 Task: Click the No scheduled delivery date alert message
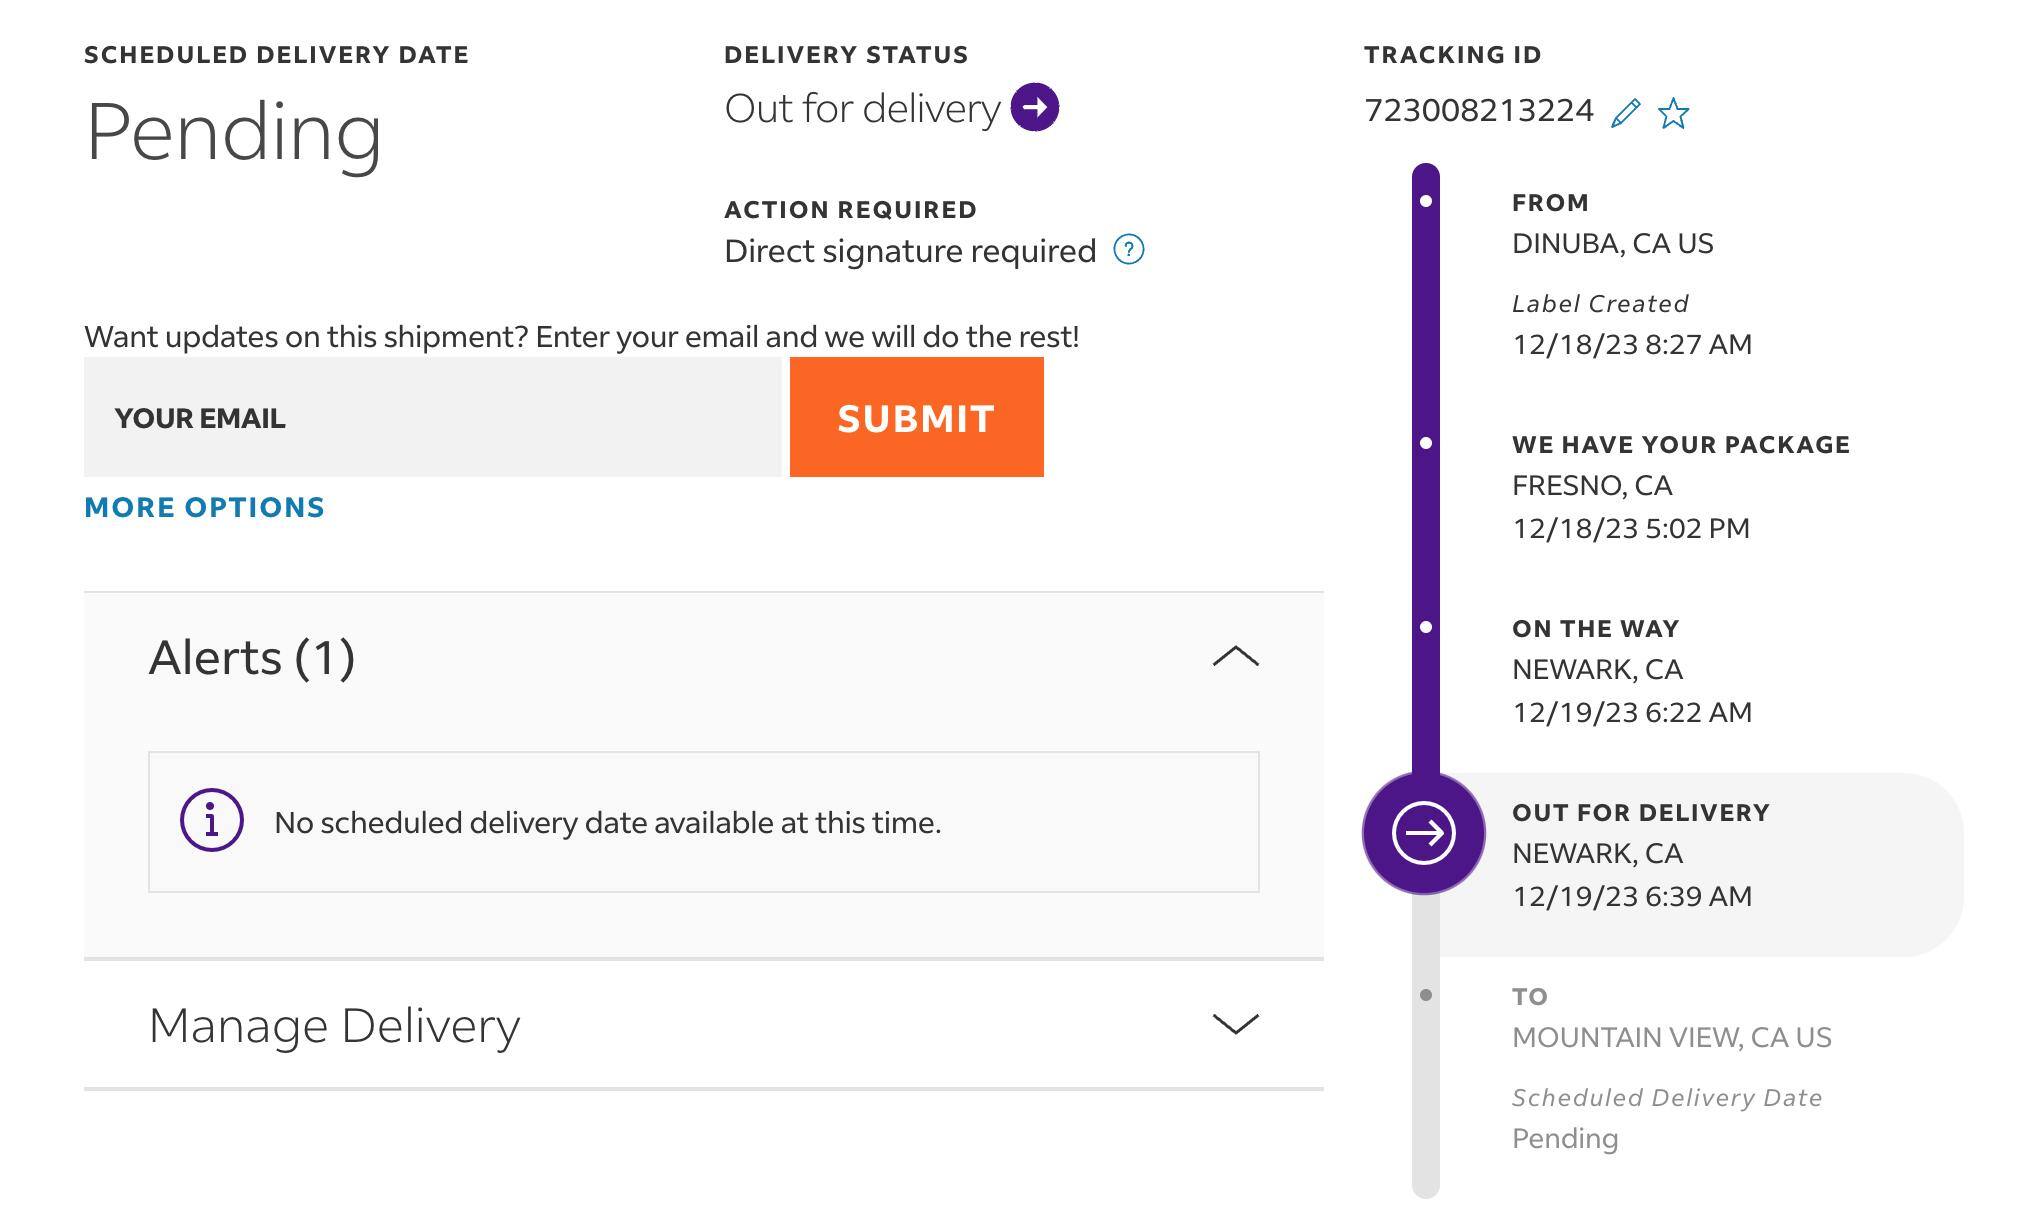pyautogui.click(x=607, y=822)
